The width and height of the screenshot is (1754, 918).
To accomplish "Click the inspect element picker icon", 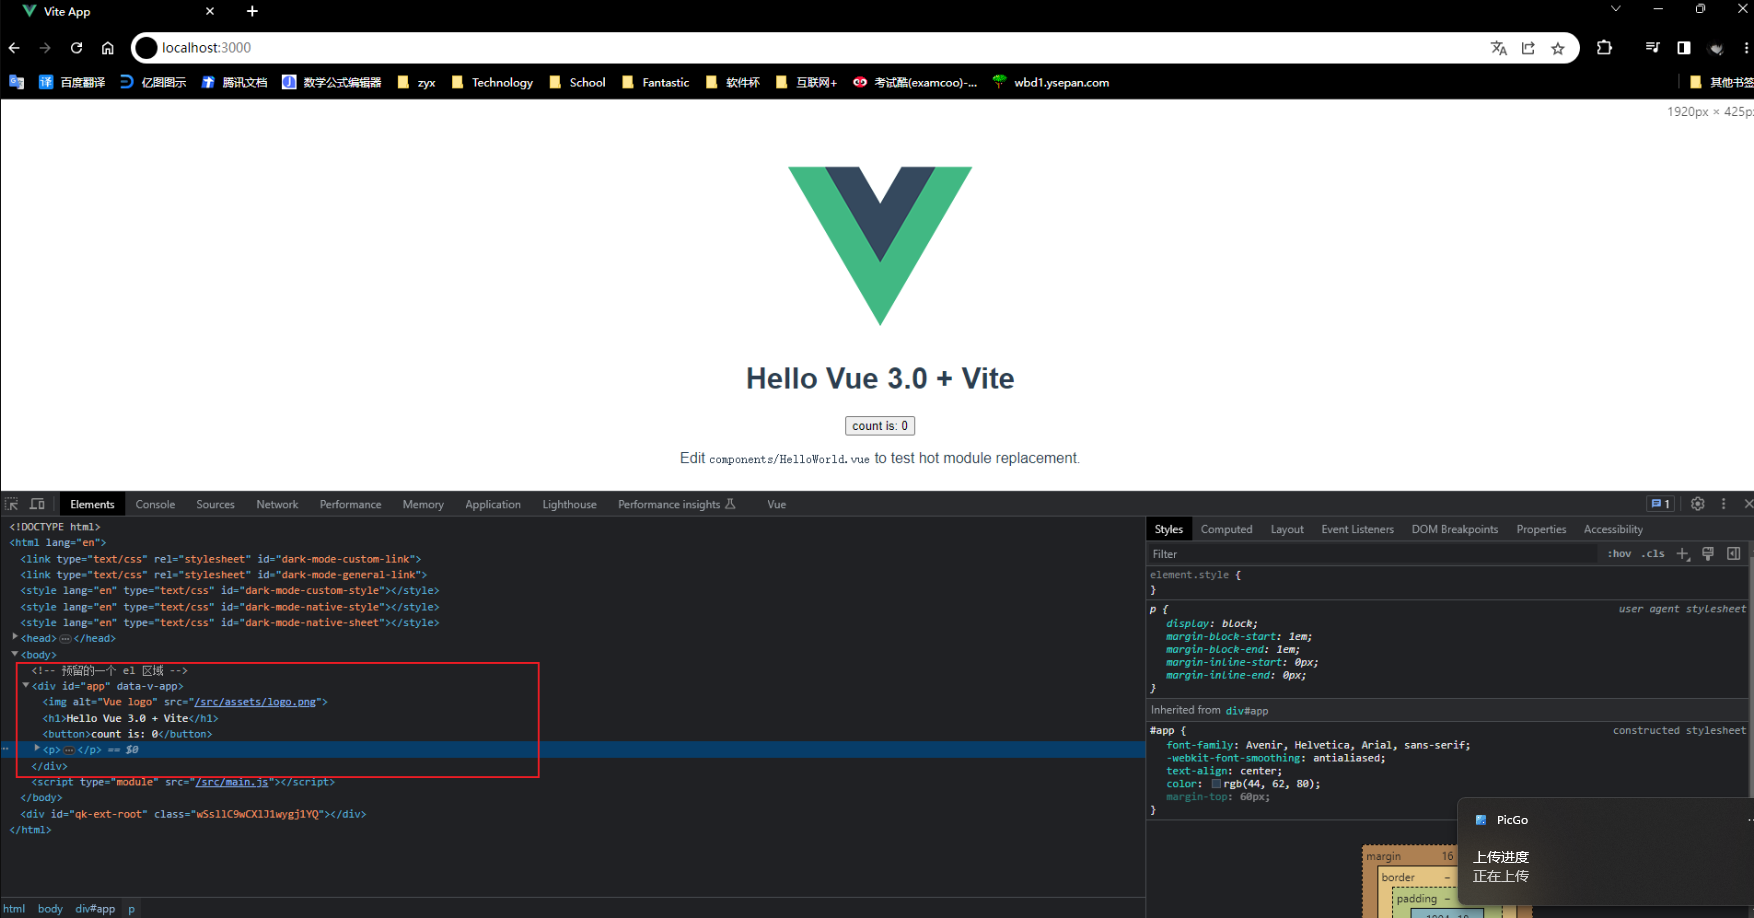I will click(x=12, y=504).
